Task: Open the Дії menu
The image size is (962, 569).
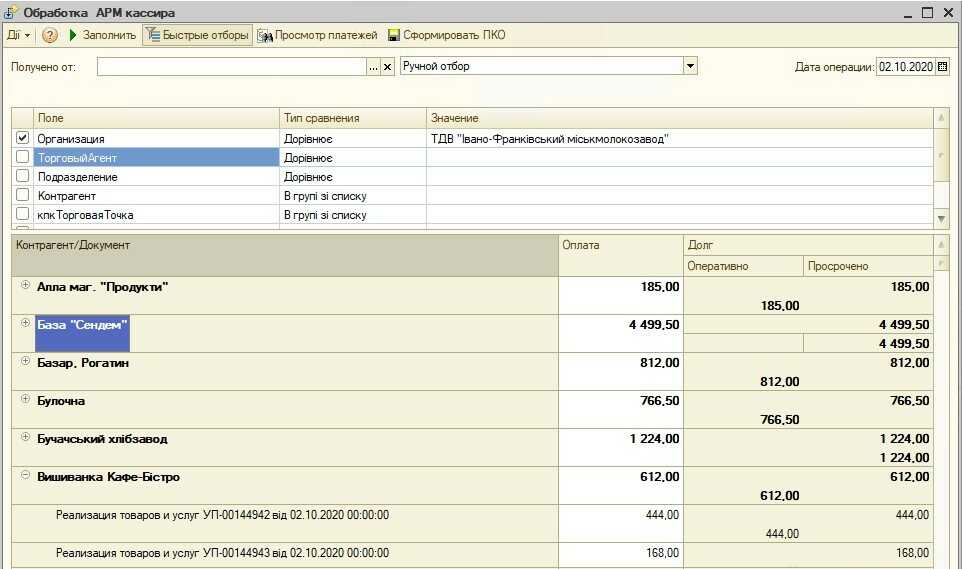Action: (18, 35)
